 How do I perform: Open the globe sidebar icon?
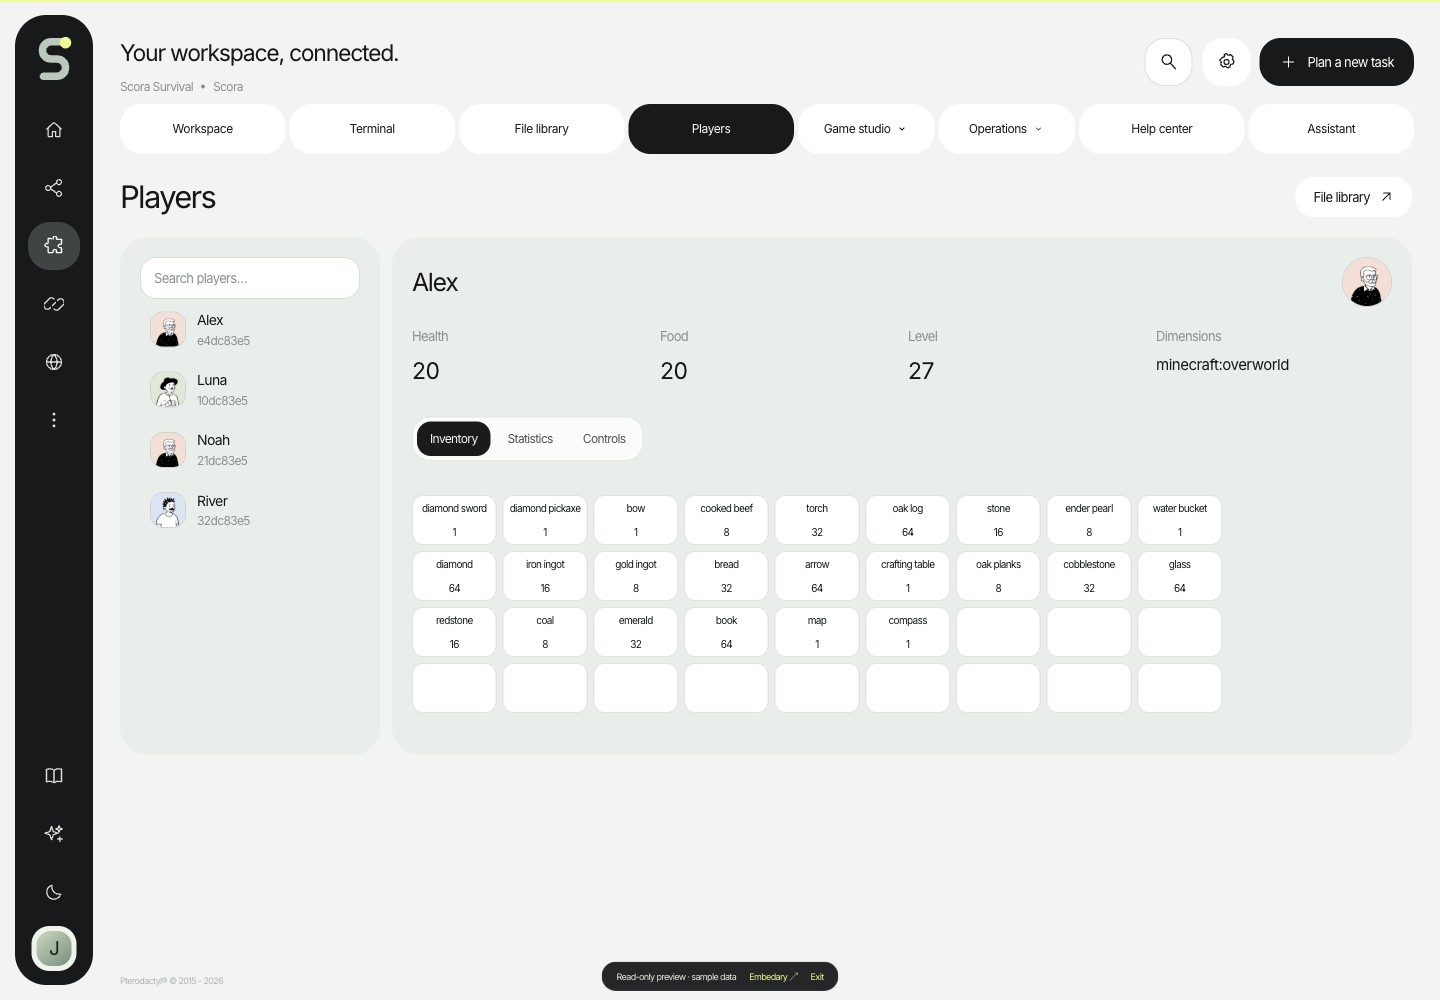tap(54, 362)
